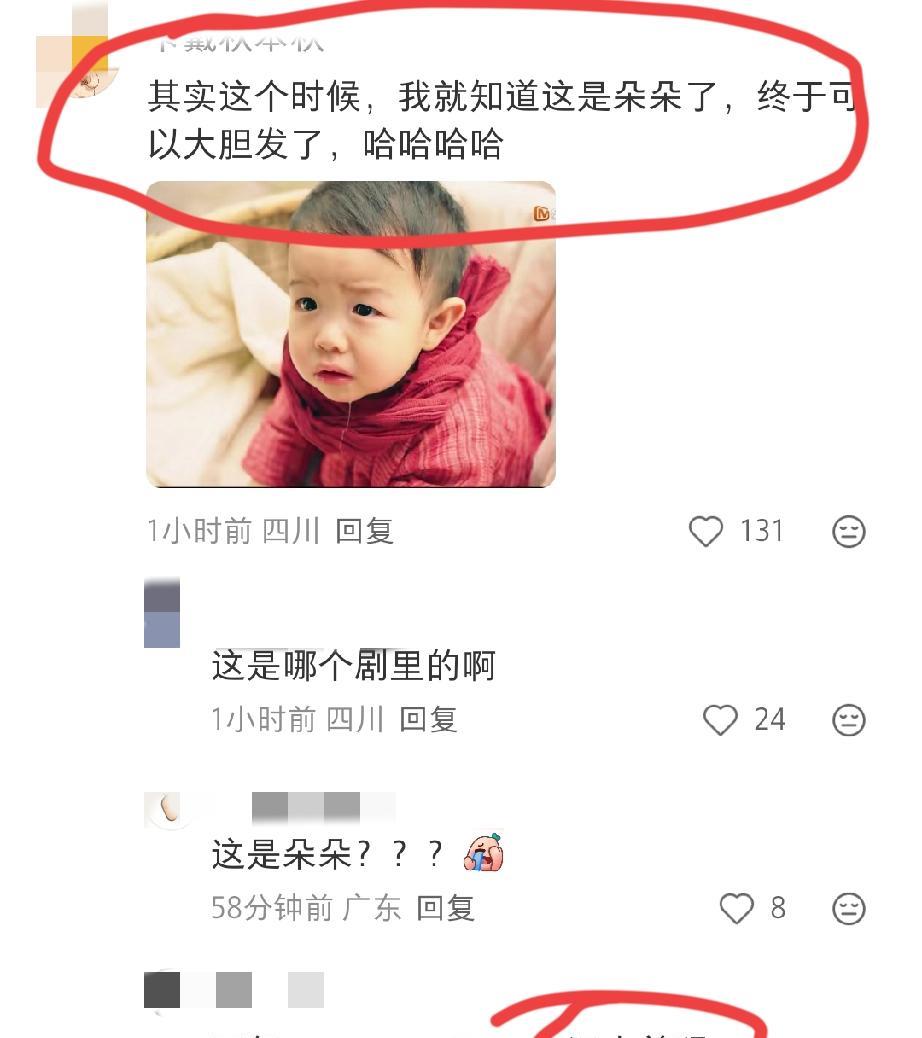The width and height of the screenshot is (922, 1038).
Task: Like the comment with 131 likes
Action: point(706,532)
